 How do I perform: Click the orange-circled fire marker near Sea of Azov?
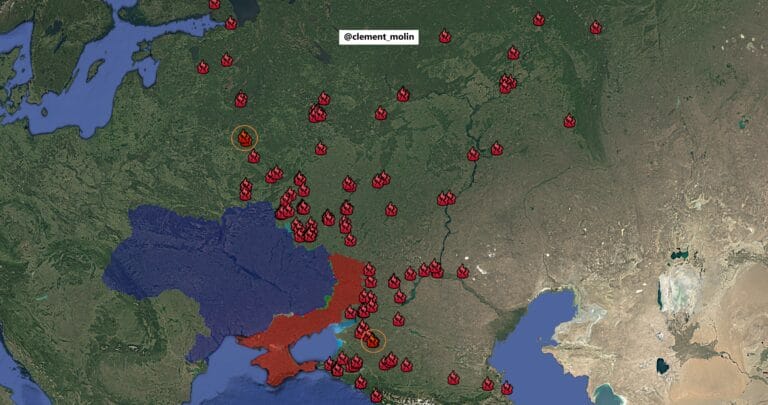pos(372,340)
